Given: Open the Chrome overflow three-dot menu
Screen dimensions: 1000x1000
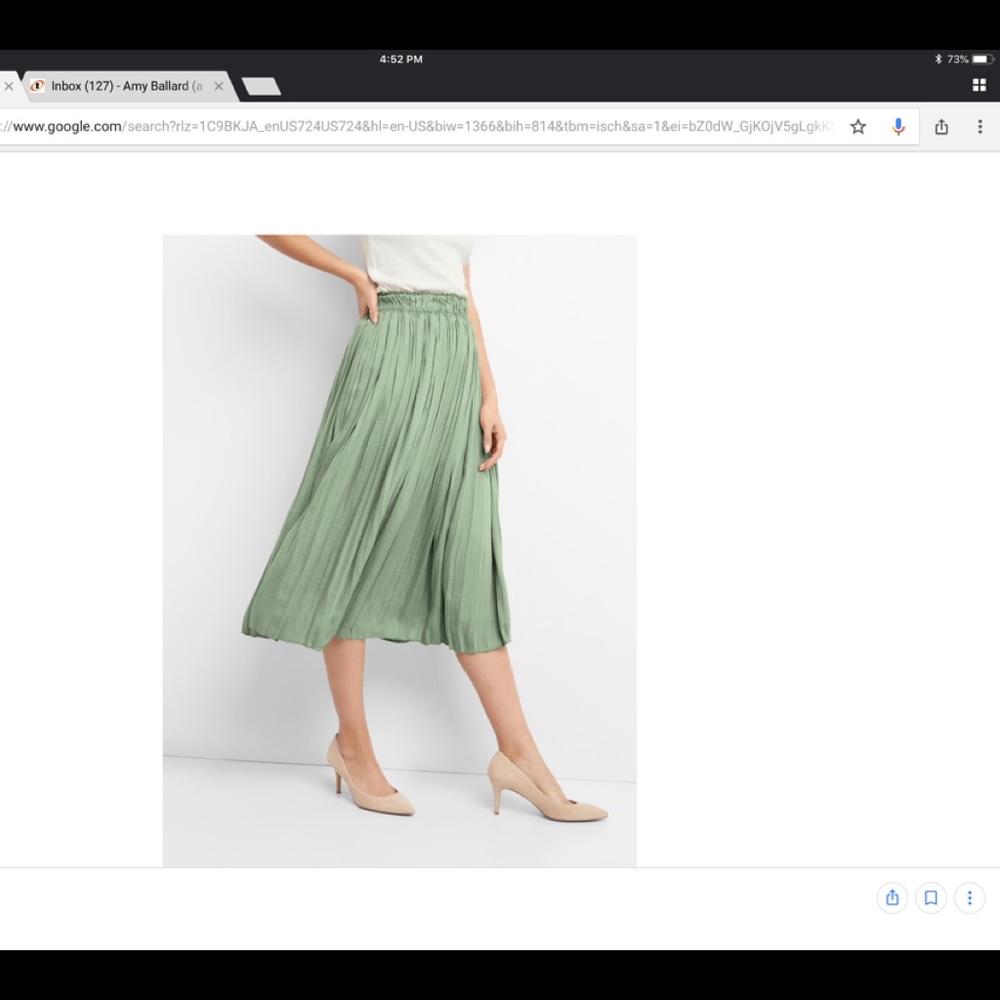Looking at the screenshot, I should tap(980, 127).
